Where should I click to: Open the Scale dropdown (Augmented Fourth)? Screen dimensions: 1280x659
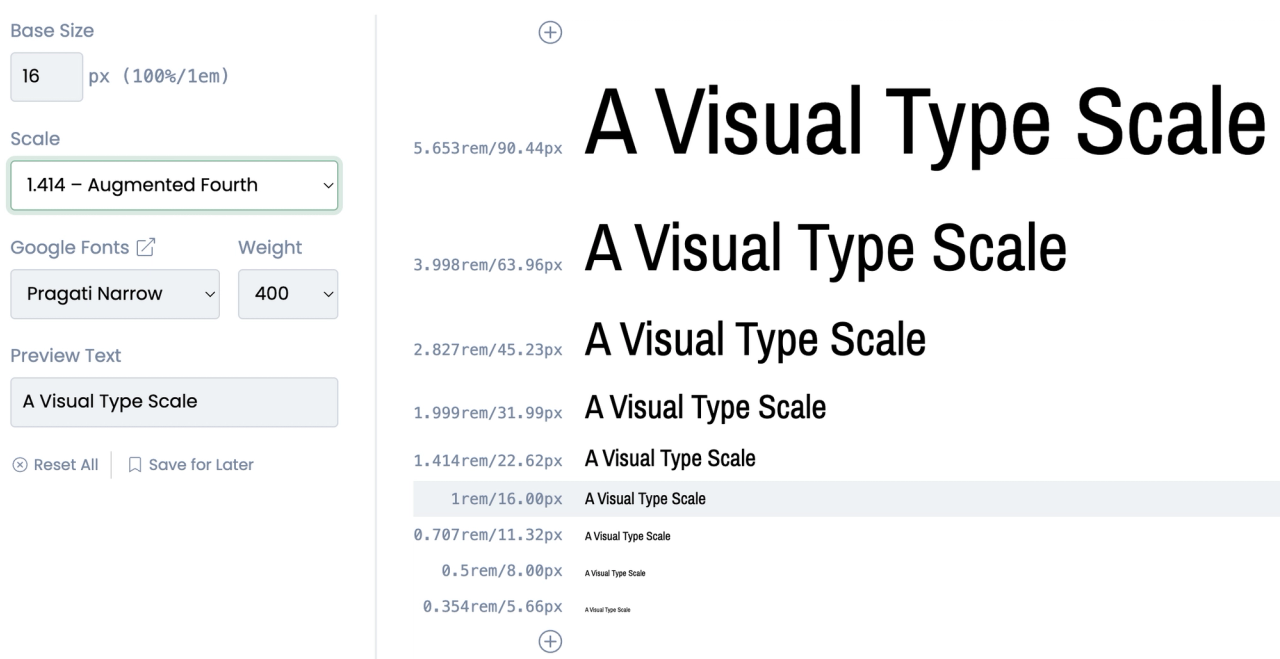pyautogui.click(x=174, y=185)
